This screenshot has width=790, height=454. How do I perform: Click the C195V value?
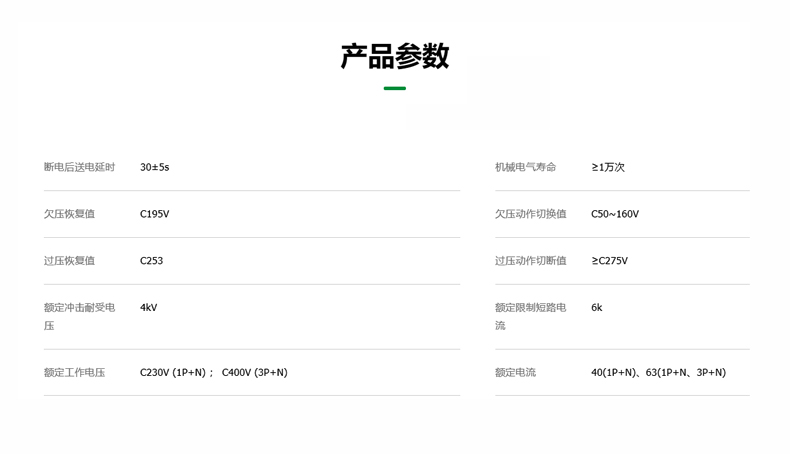[154, 214]
